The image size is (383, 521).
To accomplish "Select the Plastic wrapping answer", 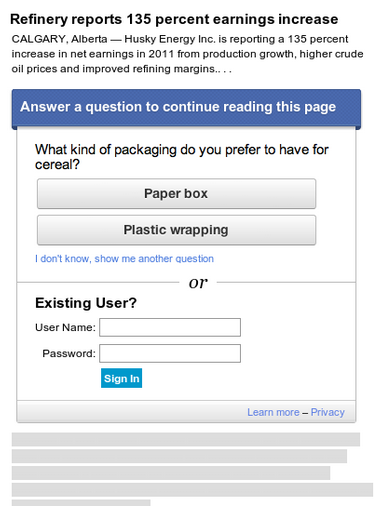I will tap(176, 230).
